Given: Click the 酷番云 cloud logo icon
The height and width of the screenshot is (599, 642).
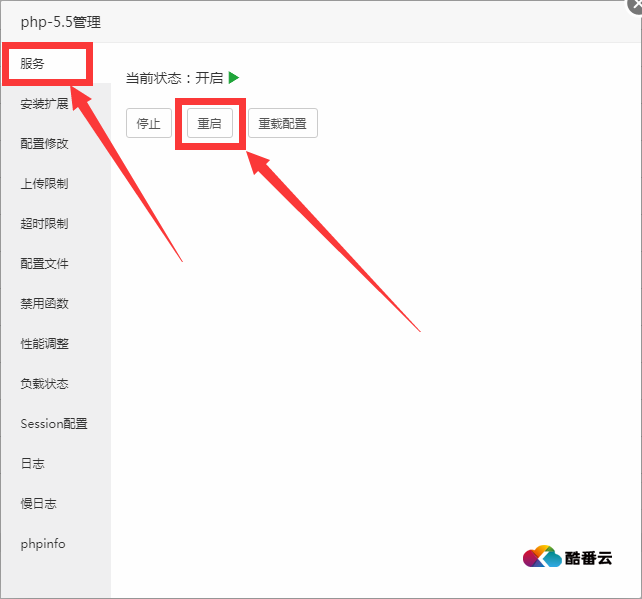Looking at the screenshot, I should pos(542,558).
